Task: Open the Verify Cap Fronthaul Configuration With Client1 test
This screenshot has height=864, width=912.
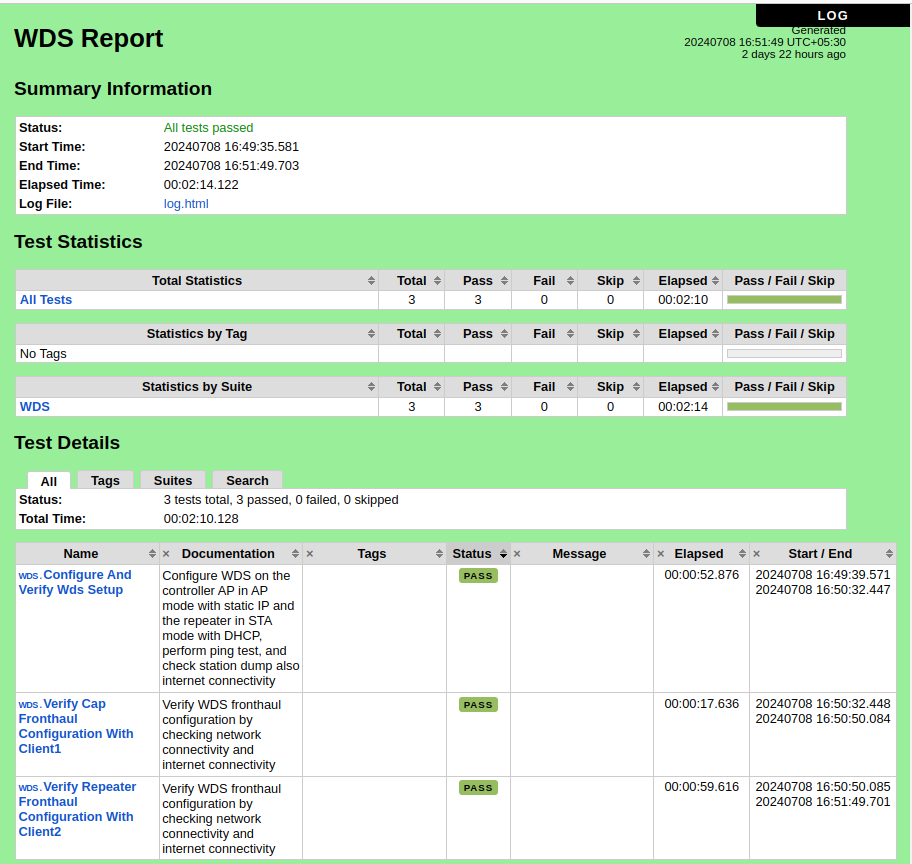Action: tap(76, 726)
